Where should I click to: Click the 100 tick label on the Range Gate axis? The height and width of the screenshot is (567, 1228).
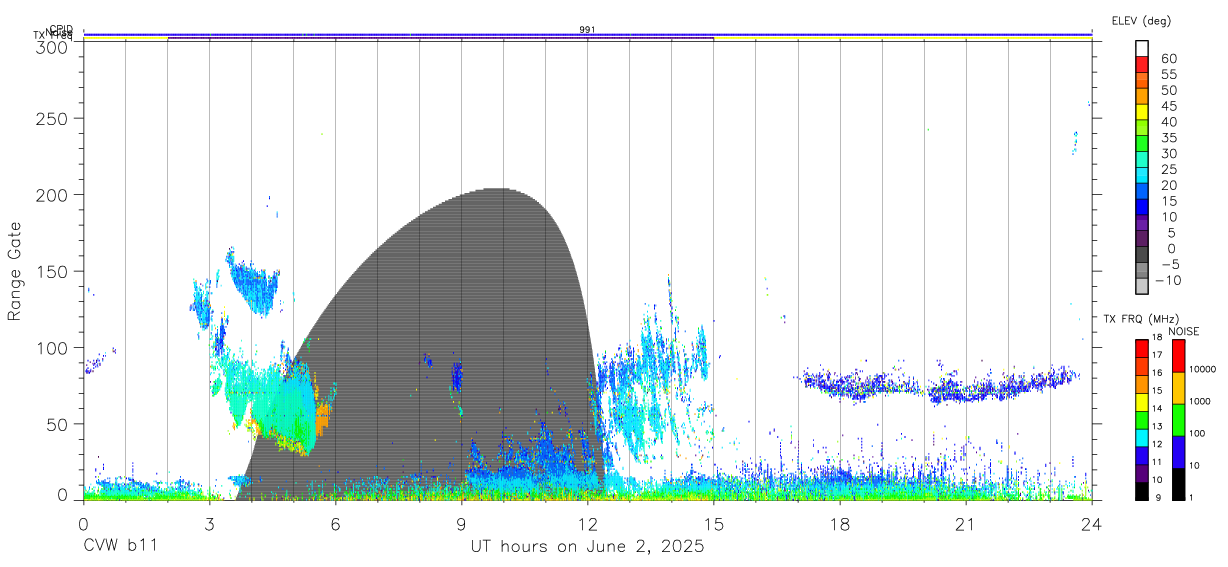[51, 347]
